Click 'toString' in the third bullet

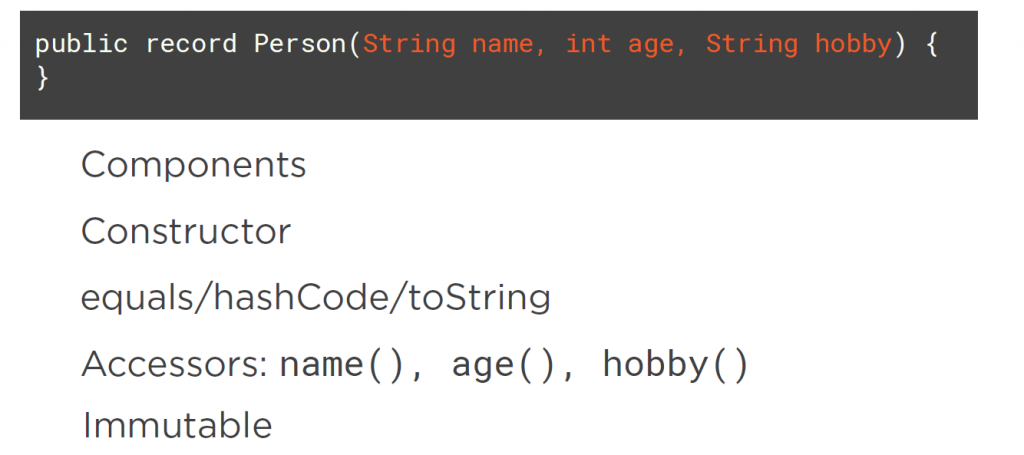(x=480, y=298)
